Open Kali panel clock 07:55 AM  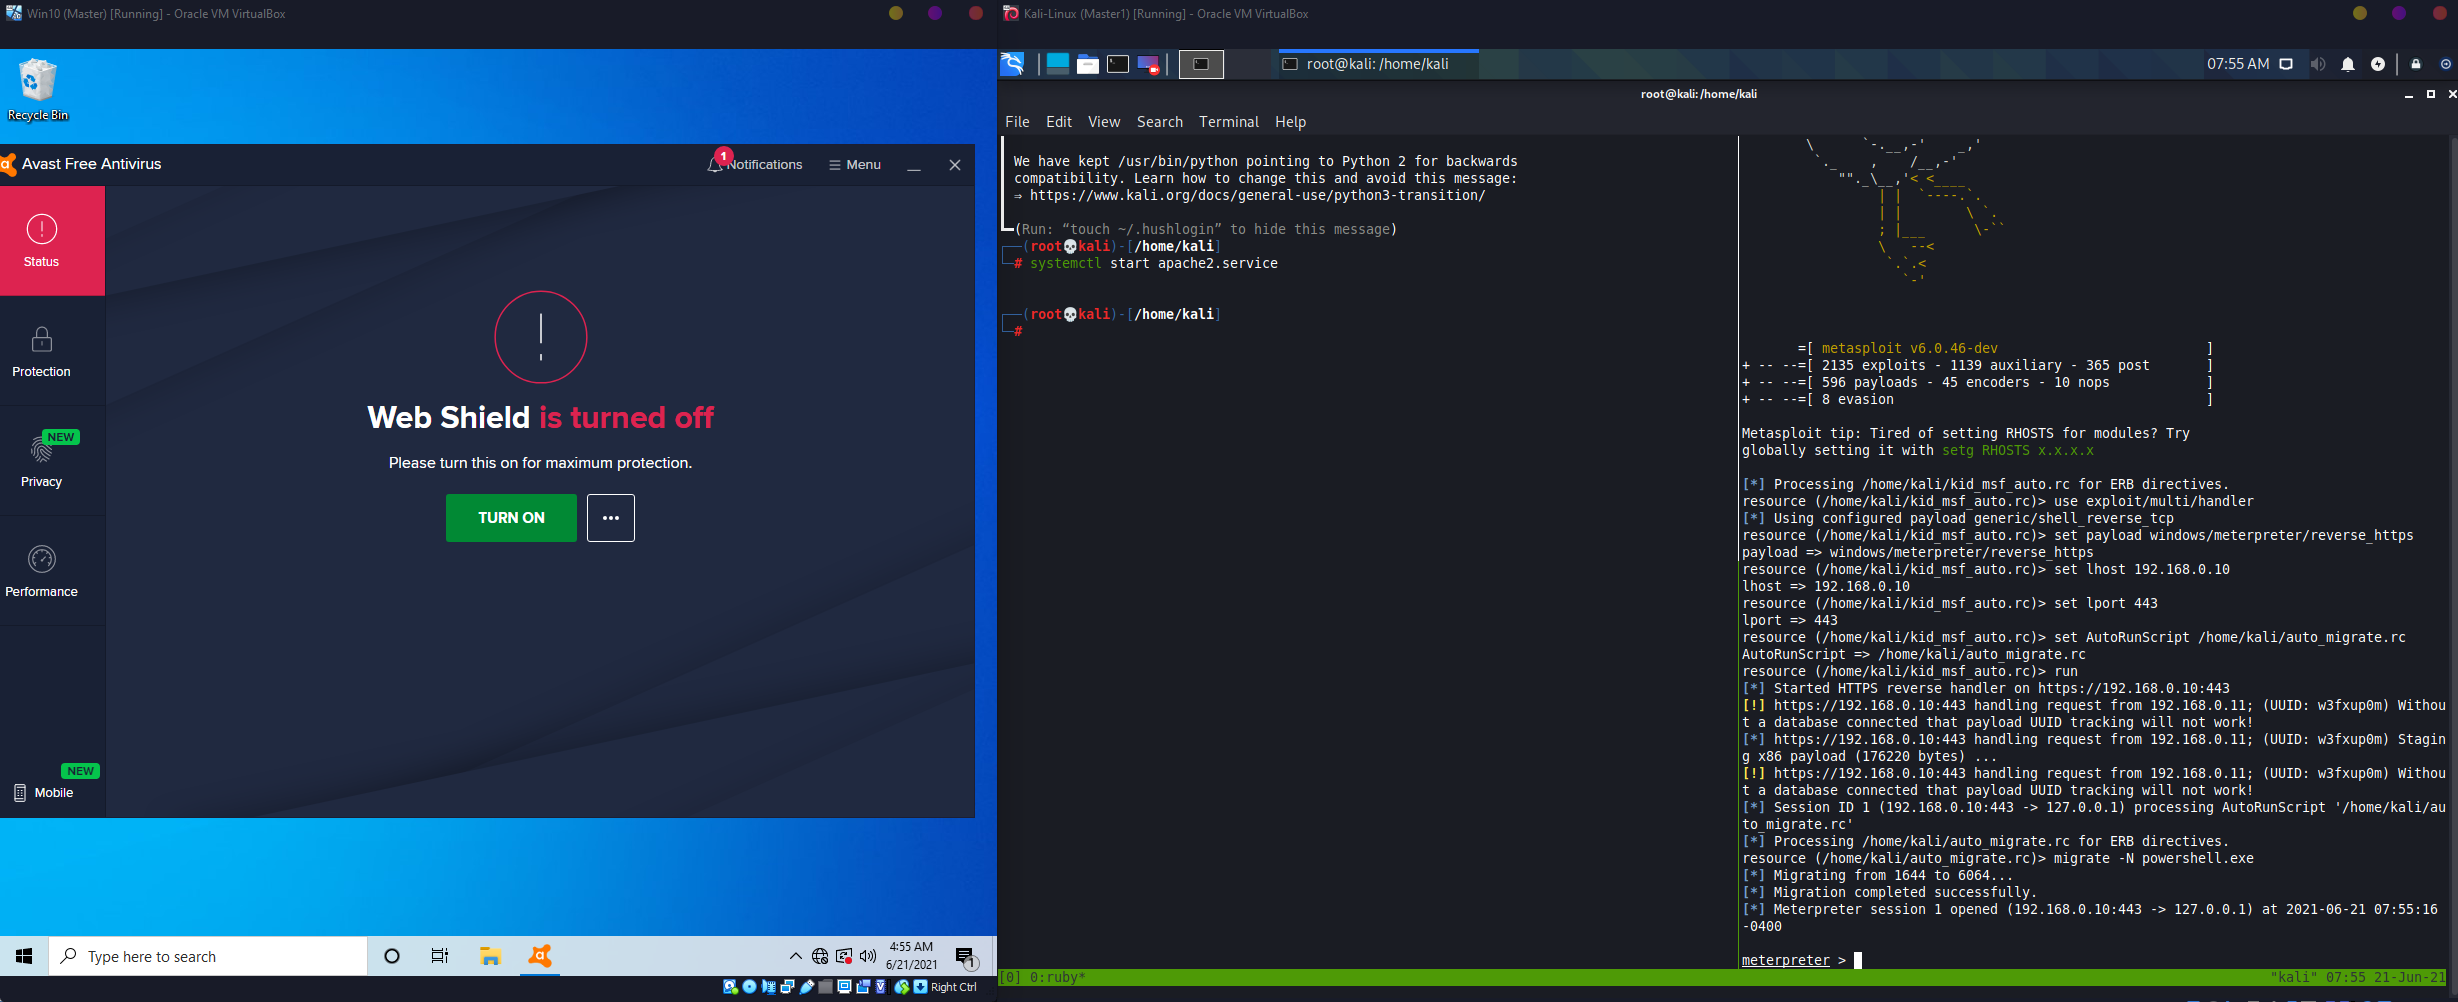pyautogui.click(x=2238, y=64)
